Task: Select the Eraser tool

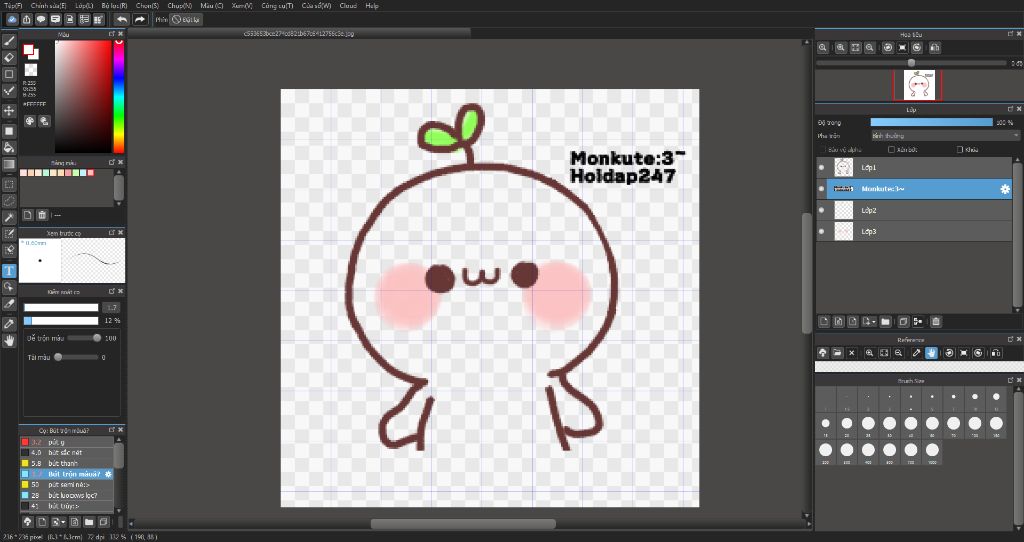Action: click(9, 57)
